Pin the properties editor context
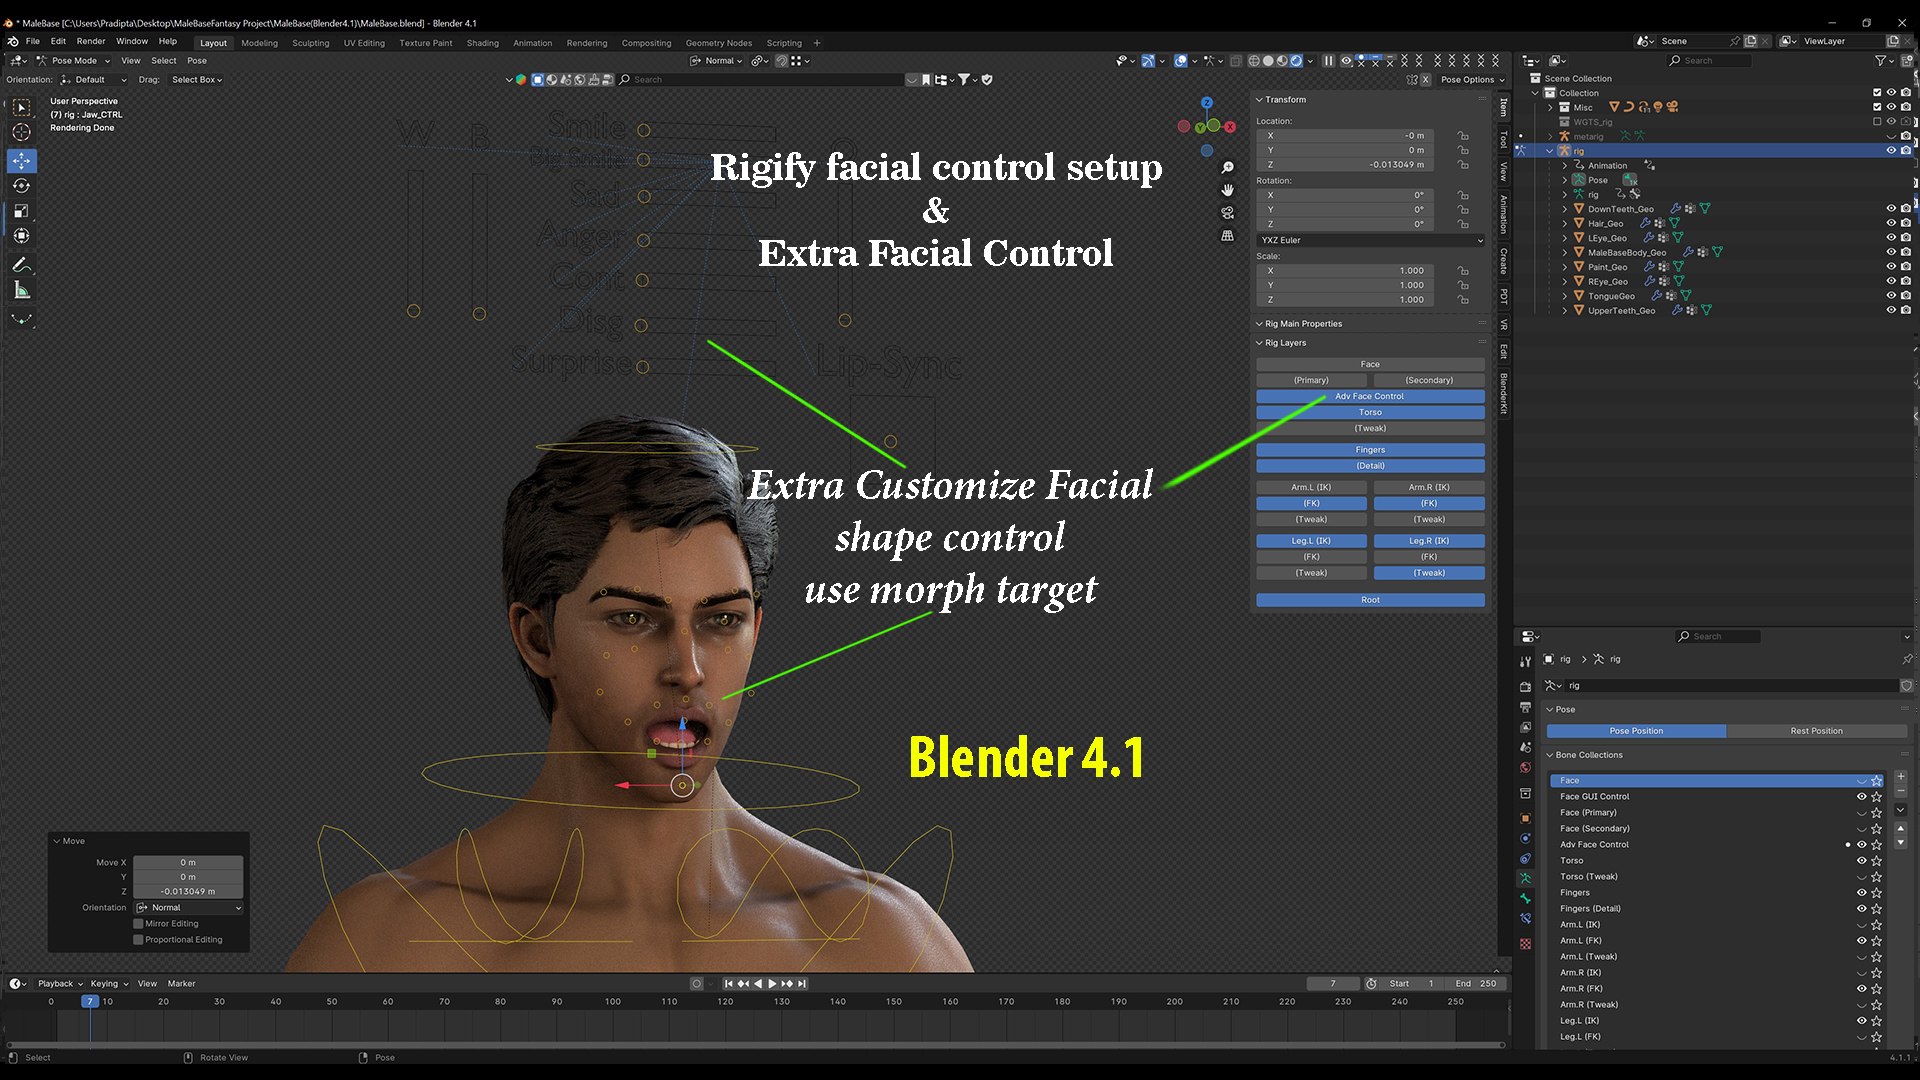 point(1906,659)
